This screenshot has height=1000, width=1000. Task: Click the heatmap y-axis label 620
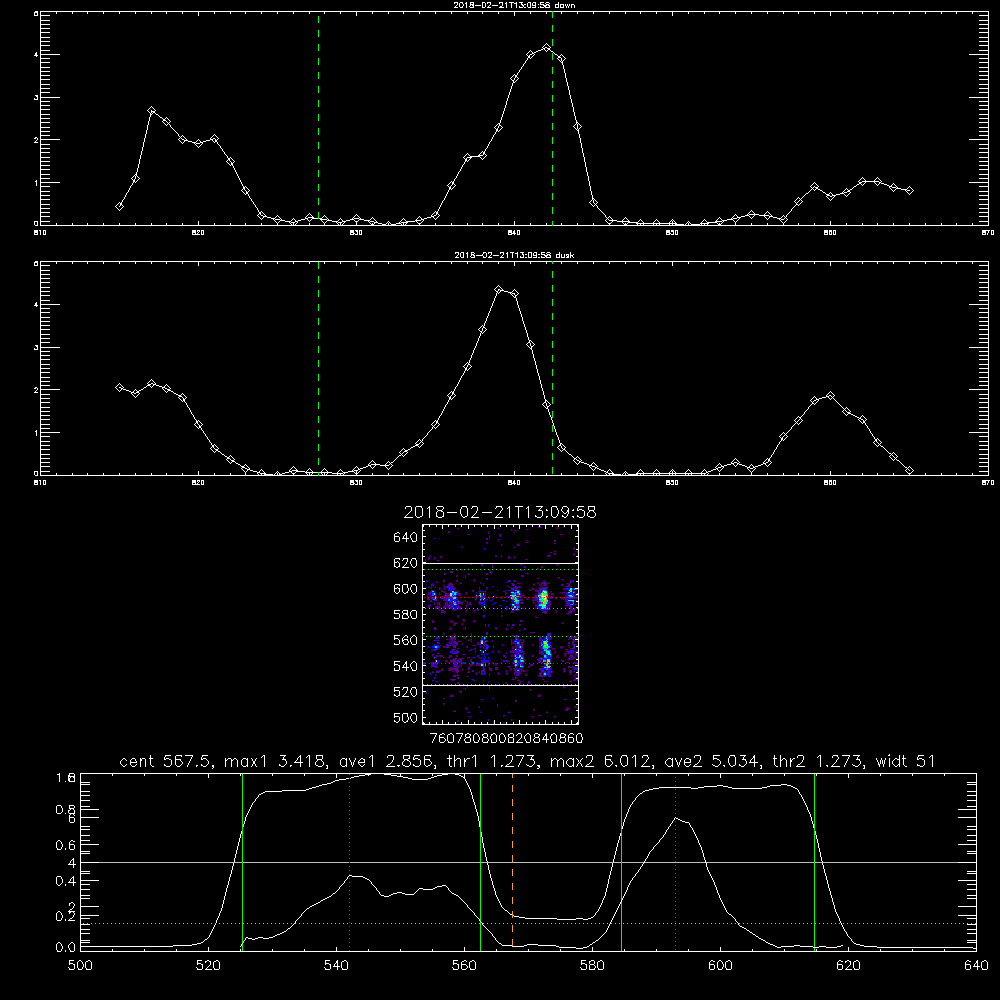406,563
